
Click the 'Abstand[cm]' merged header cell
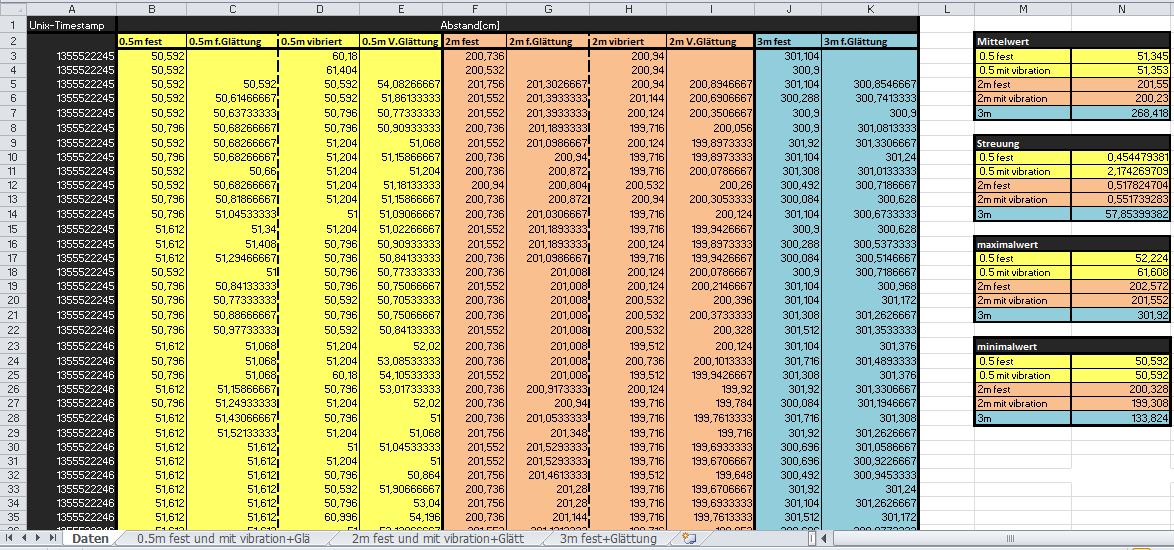[517, 25]
